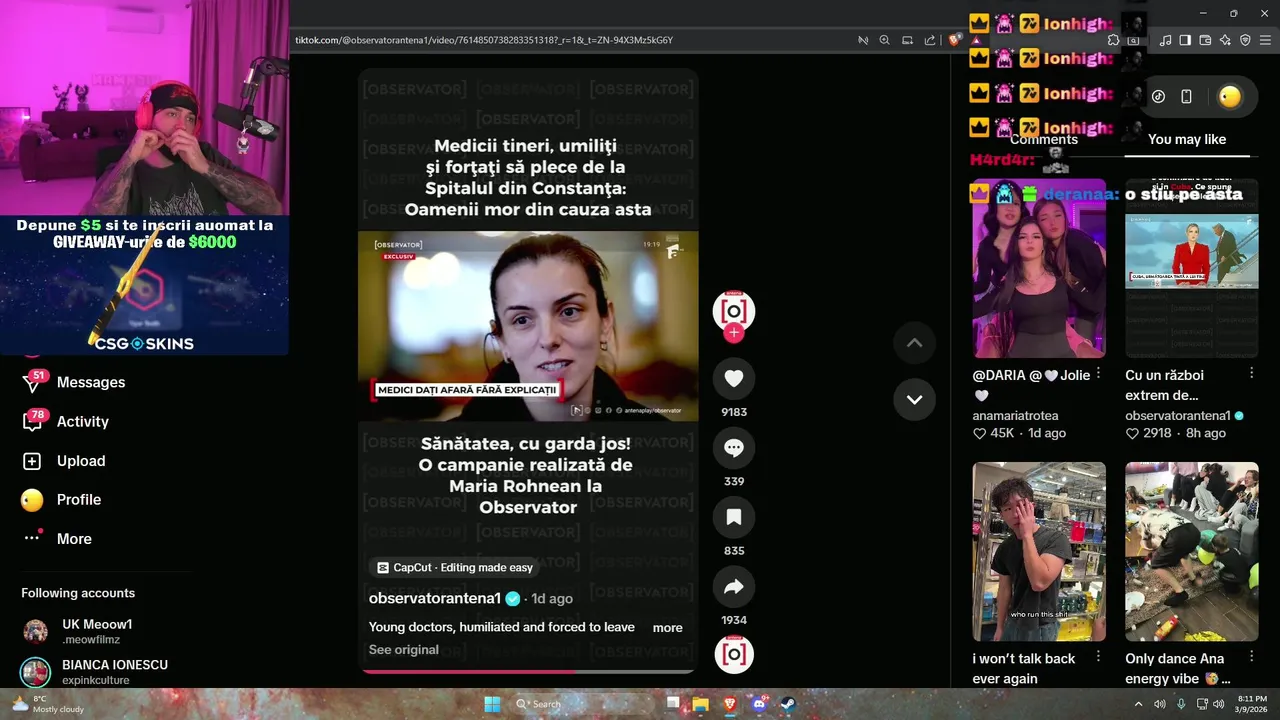Open Profile in the sidebar
This screenshot has width=1280, height=720.
coord(78,500)
